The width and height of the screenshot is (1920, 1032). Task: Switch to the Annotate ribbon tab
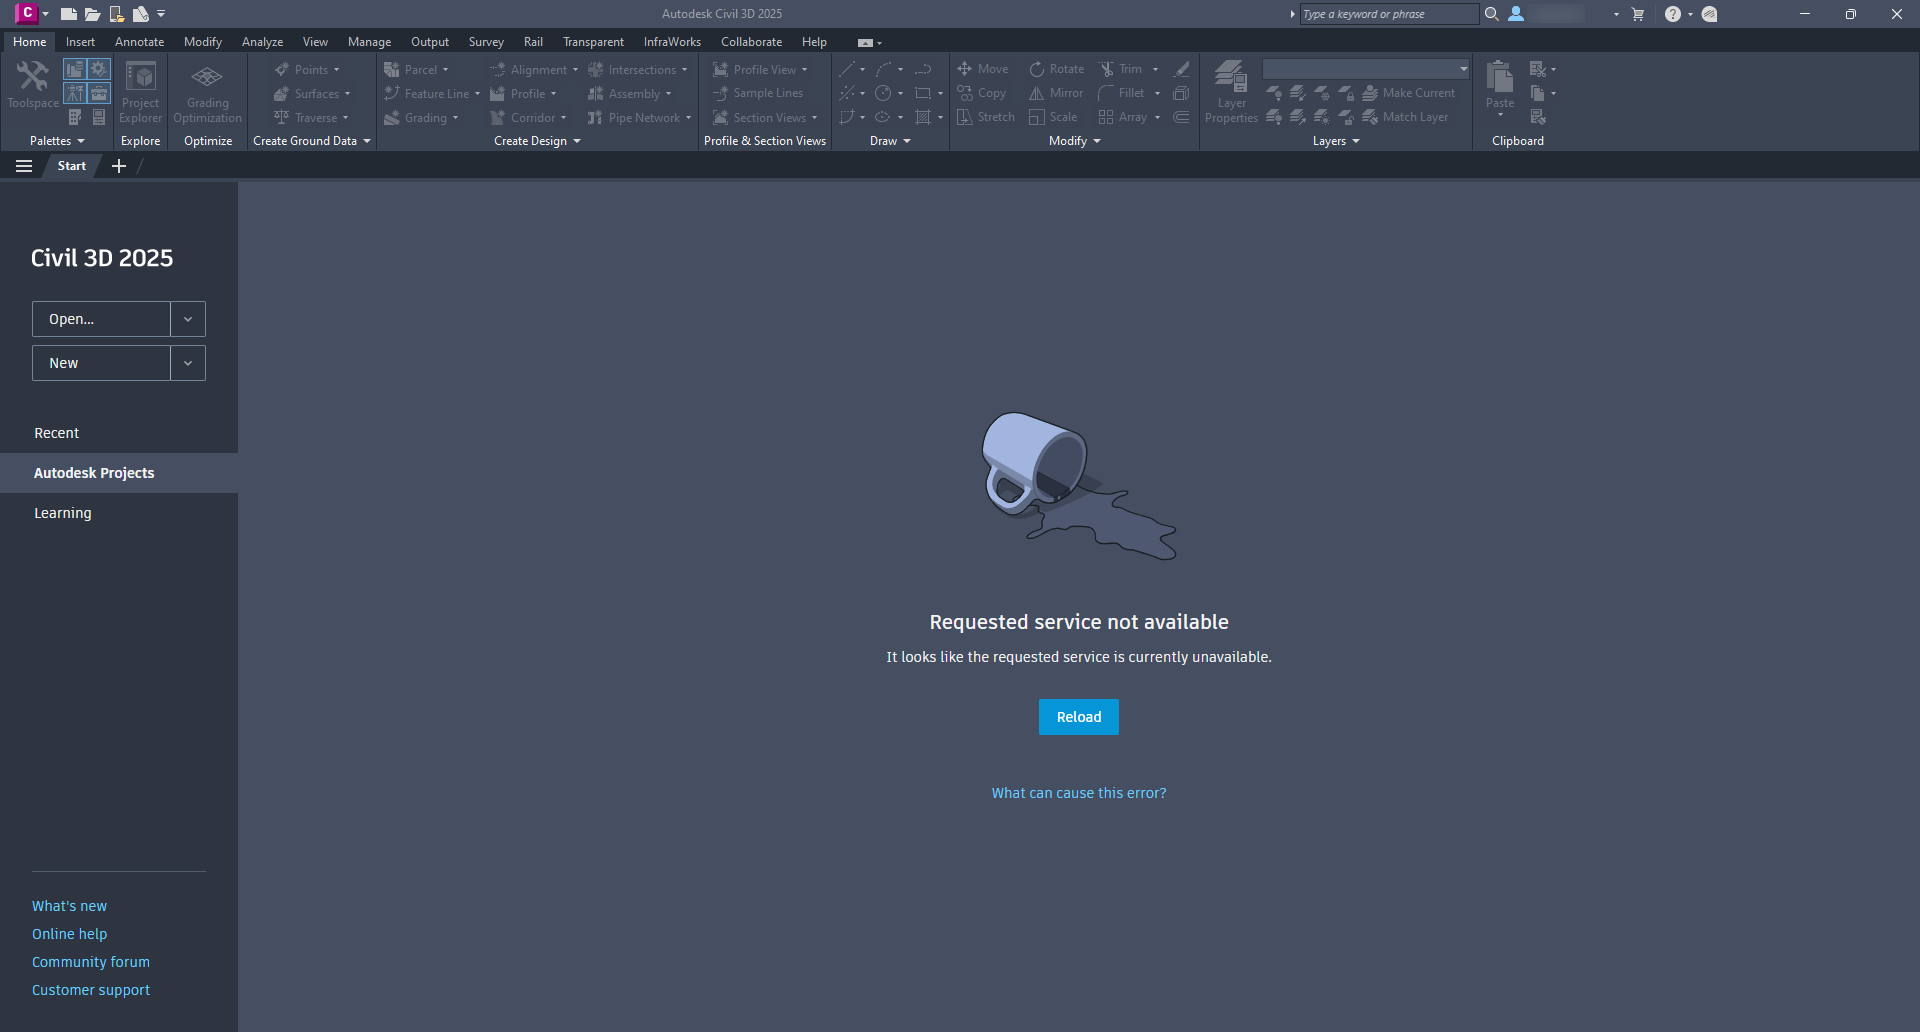point(139,41)
